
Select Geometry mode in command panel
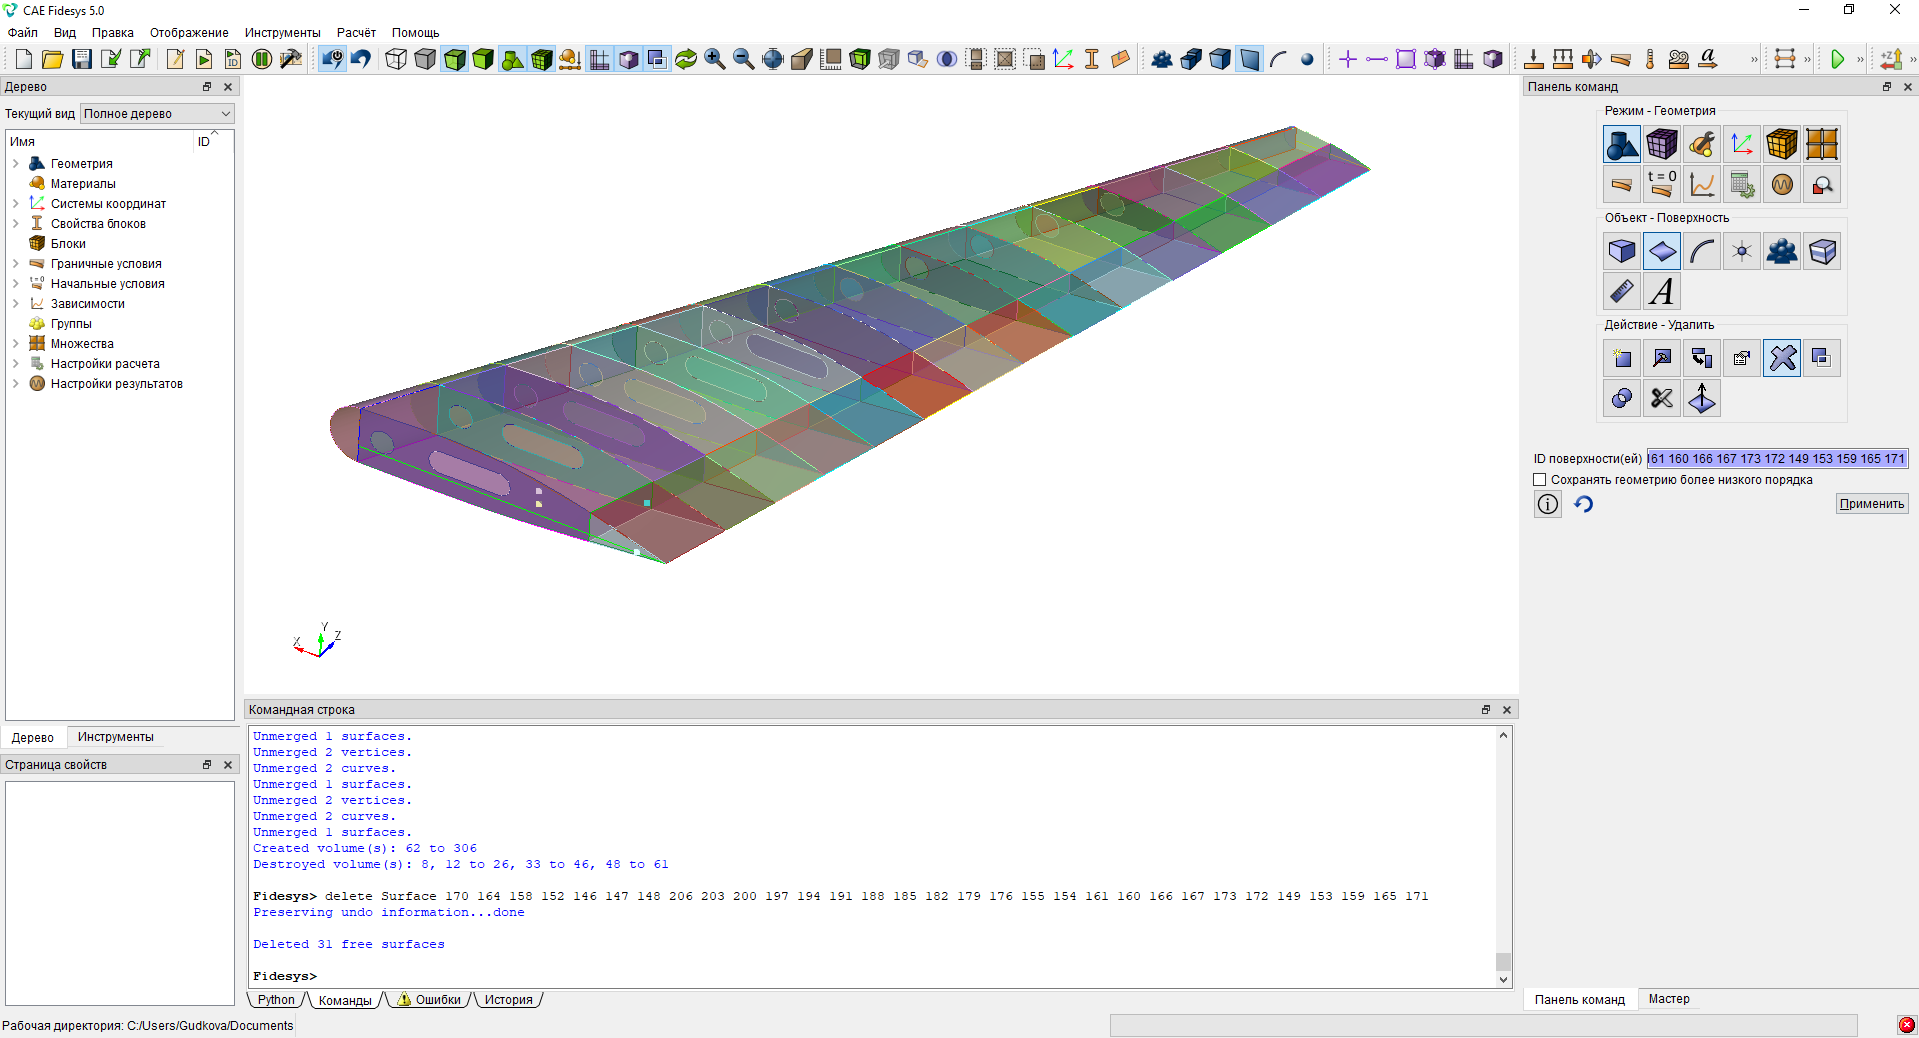(x=1622, y=144)
